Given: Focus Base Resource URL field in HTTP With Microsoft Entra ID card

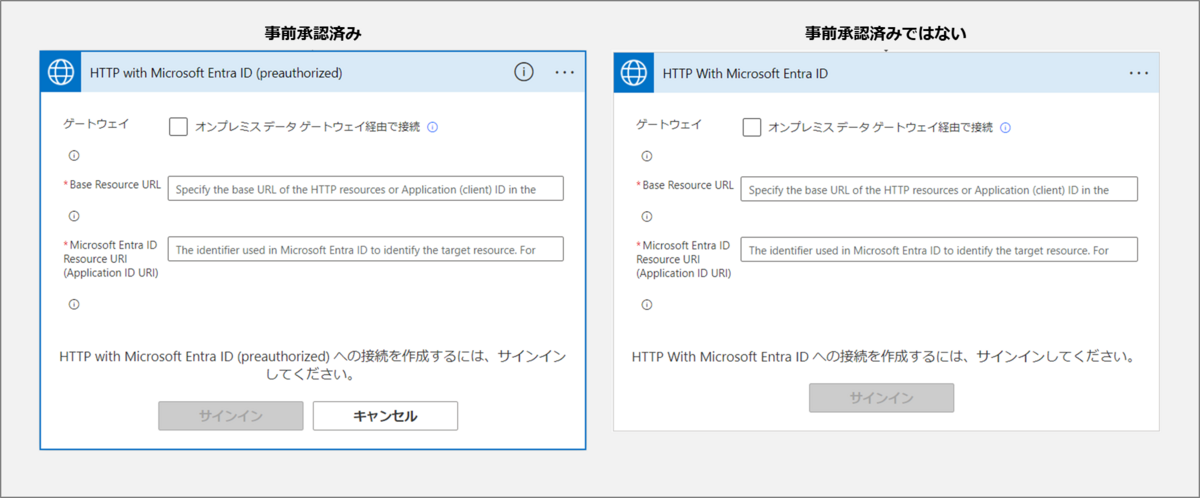Looking at the screenshot, I should [x=939, y=189].
